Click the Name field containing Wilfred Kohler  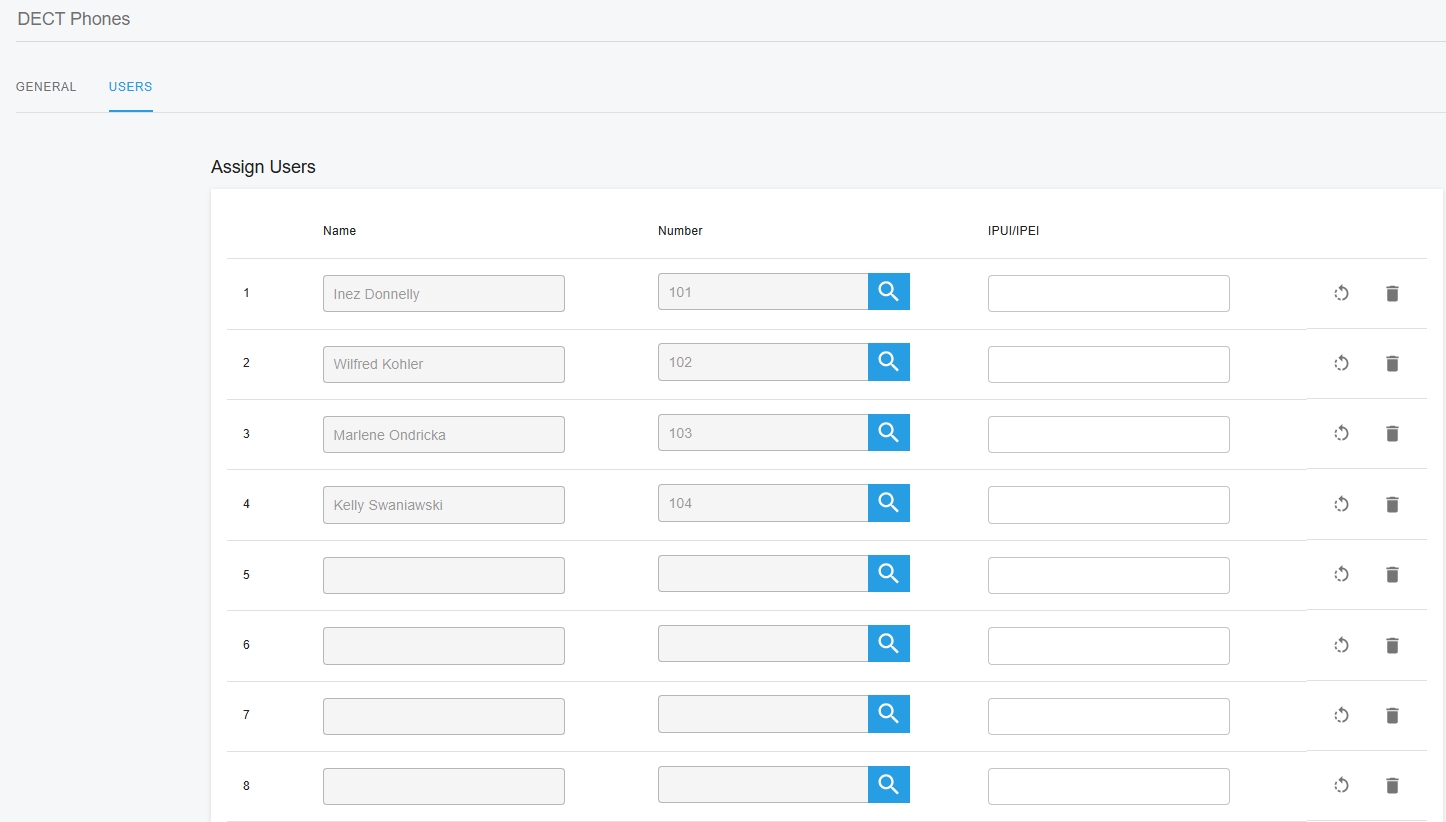pyautogui.click(x=443, y=364)
